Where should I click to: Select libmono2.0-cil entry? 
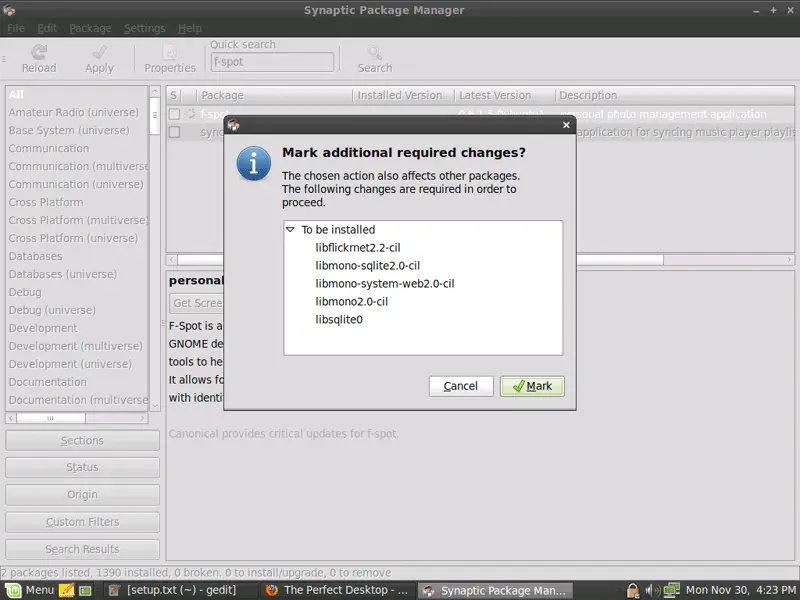click(x=352, y=302)
